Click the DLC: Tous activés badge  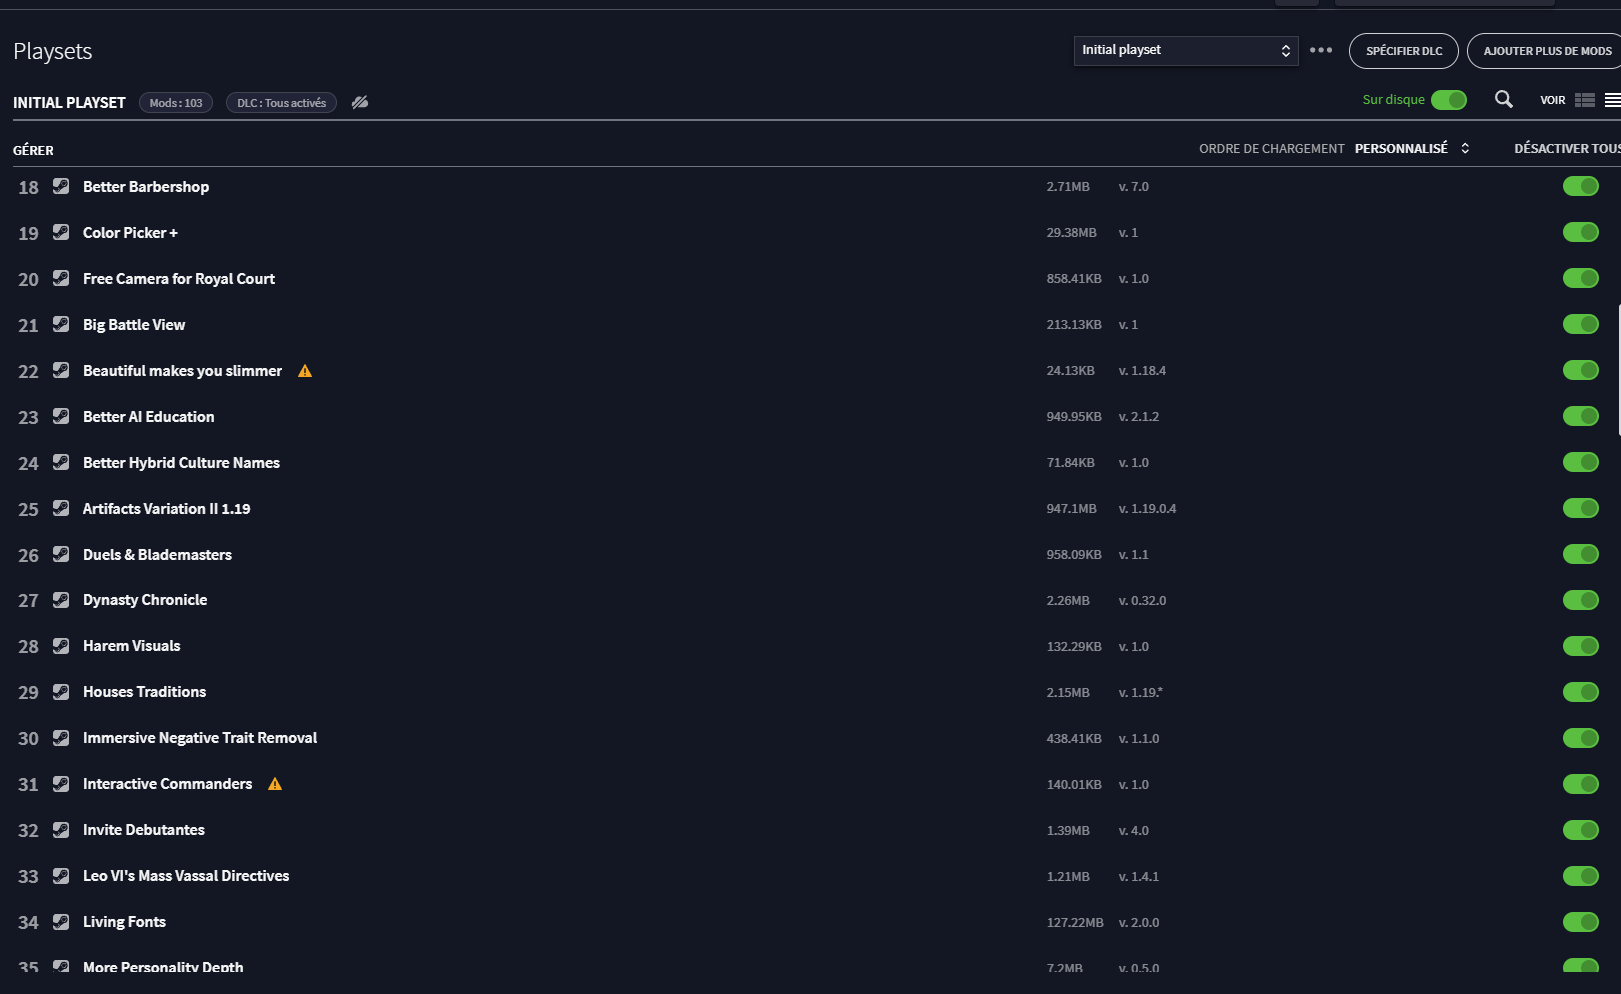(281, 103)
